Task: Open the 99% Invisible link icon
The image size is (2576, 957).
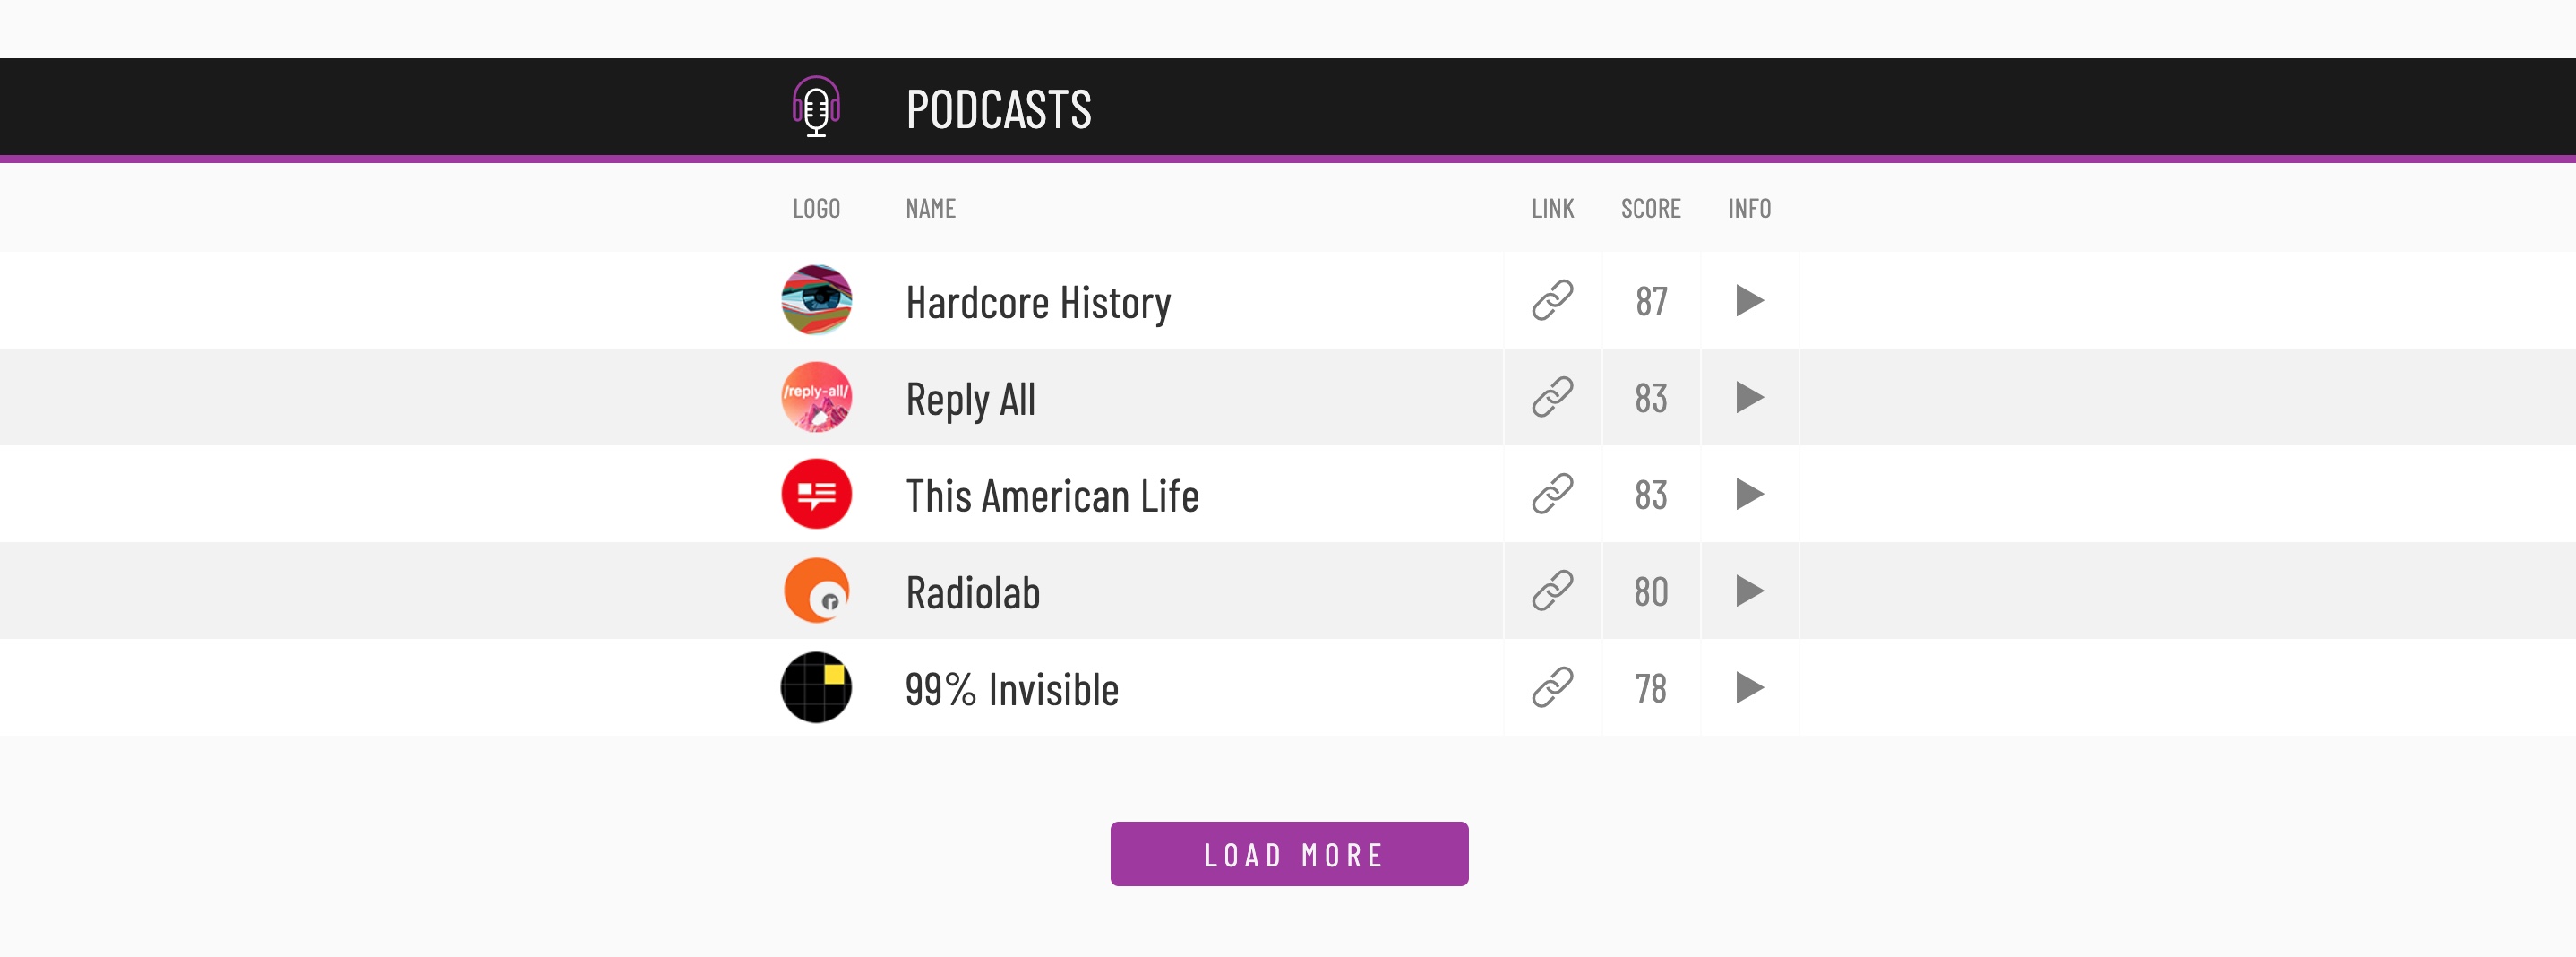Action: pyautogui.click(x=1552, y=688)
